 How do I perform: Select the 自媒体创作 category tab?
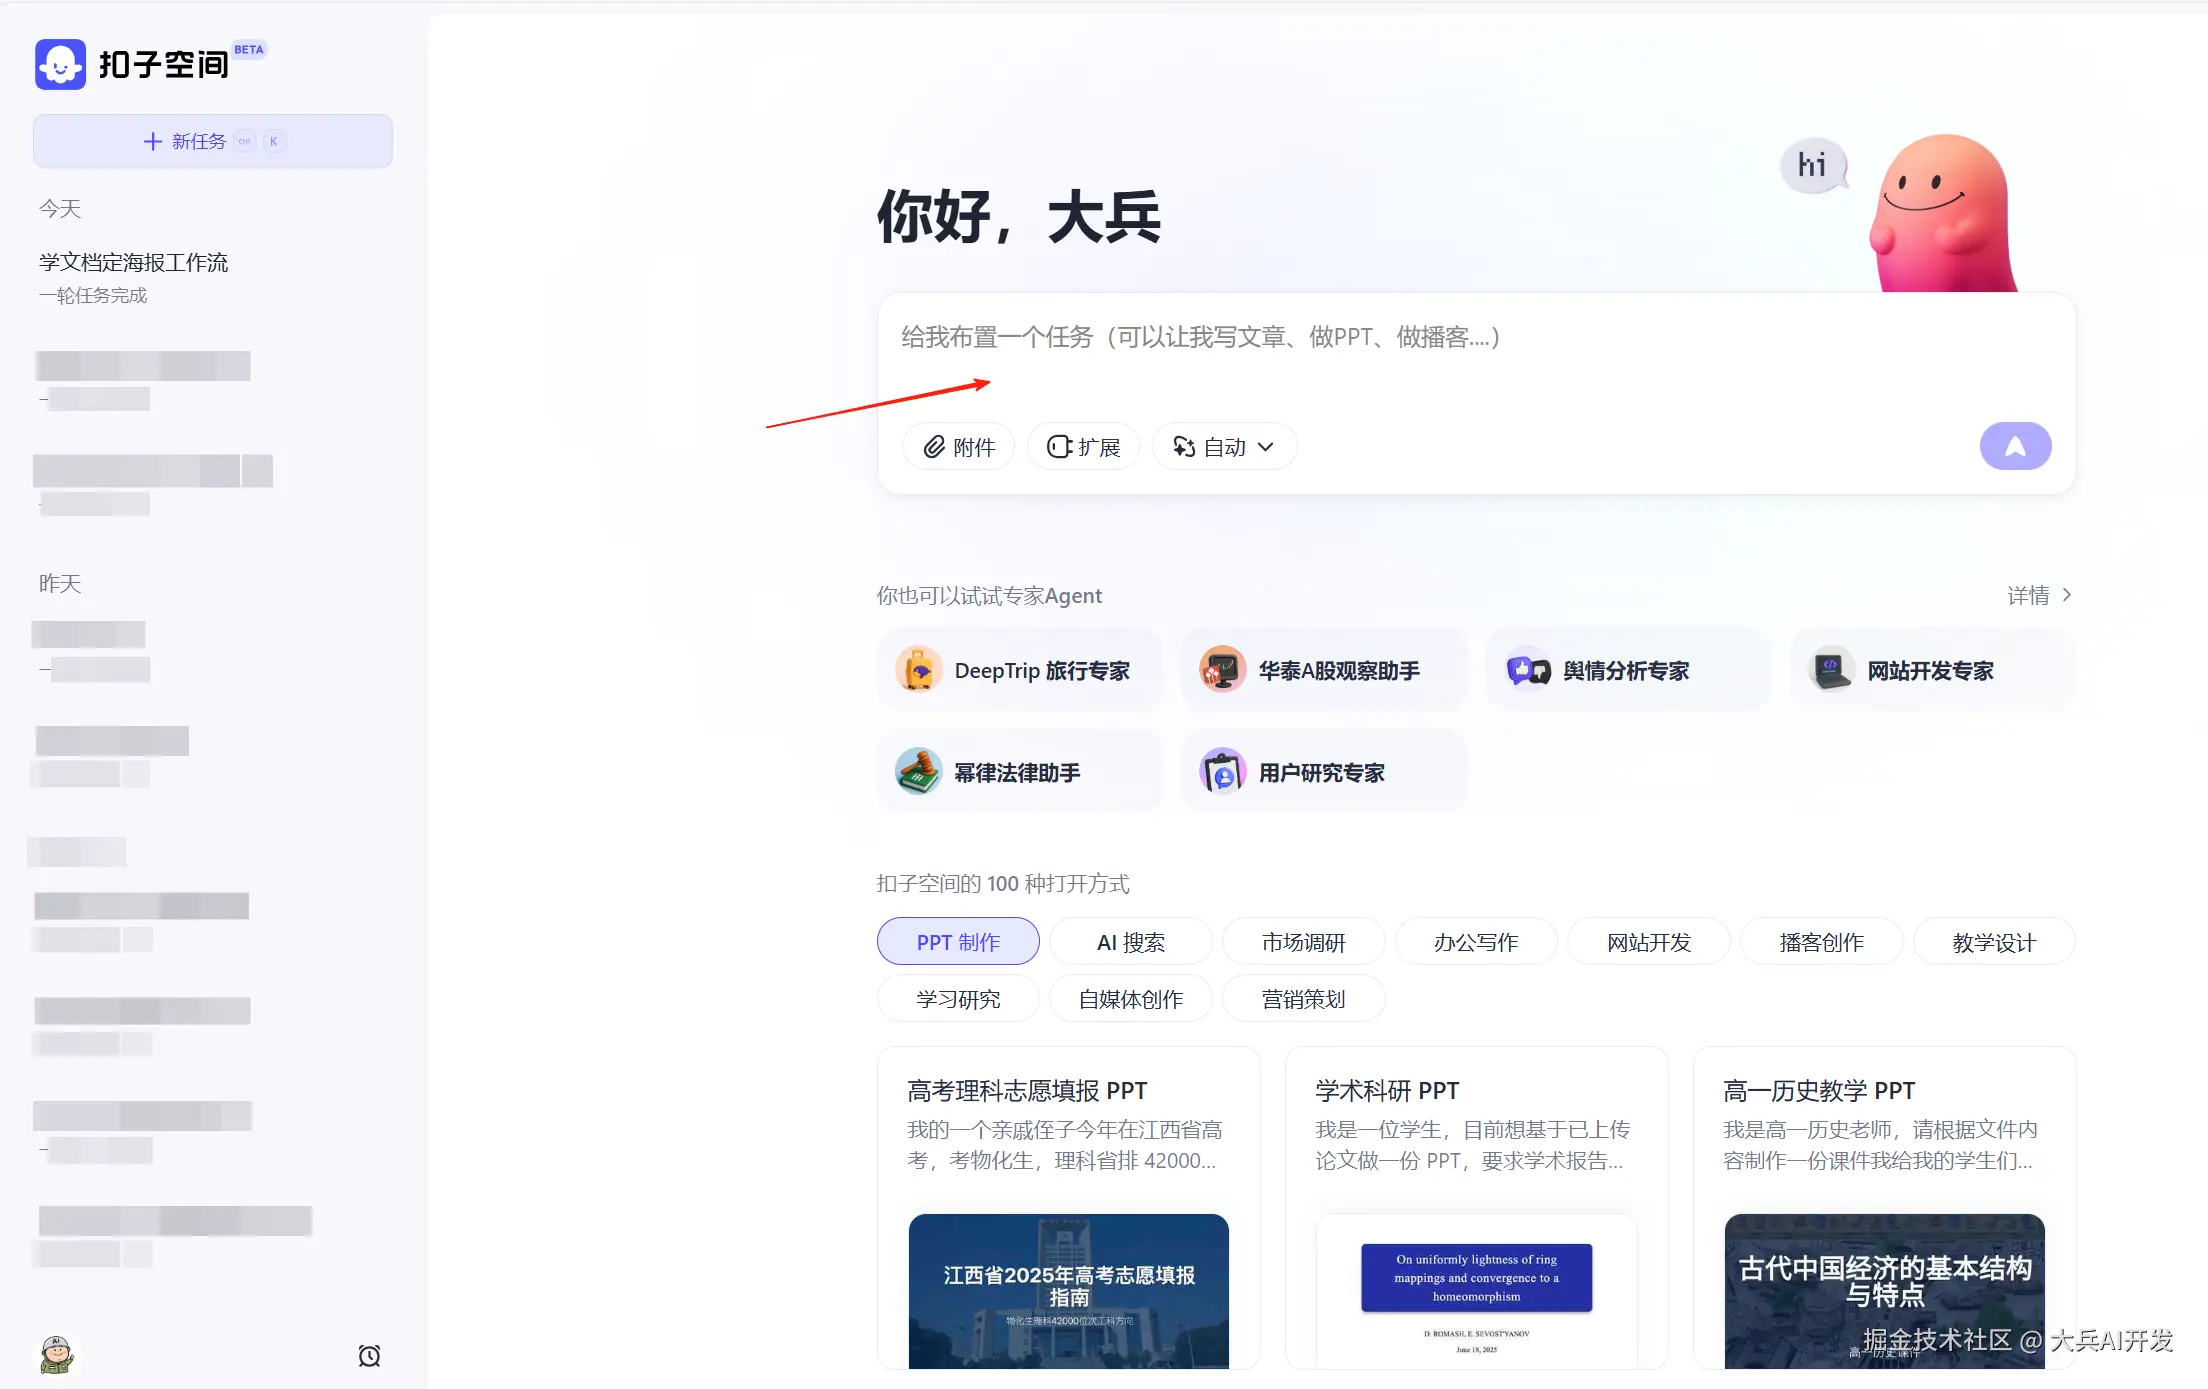[1130, 999]
